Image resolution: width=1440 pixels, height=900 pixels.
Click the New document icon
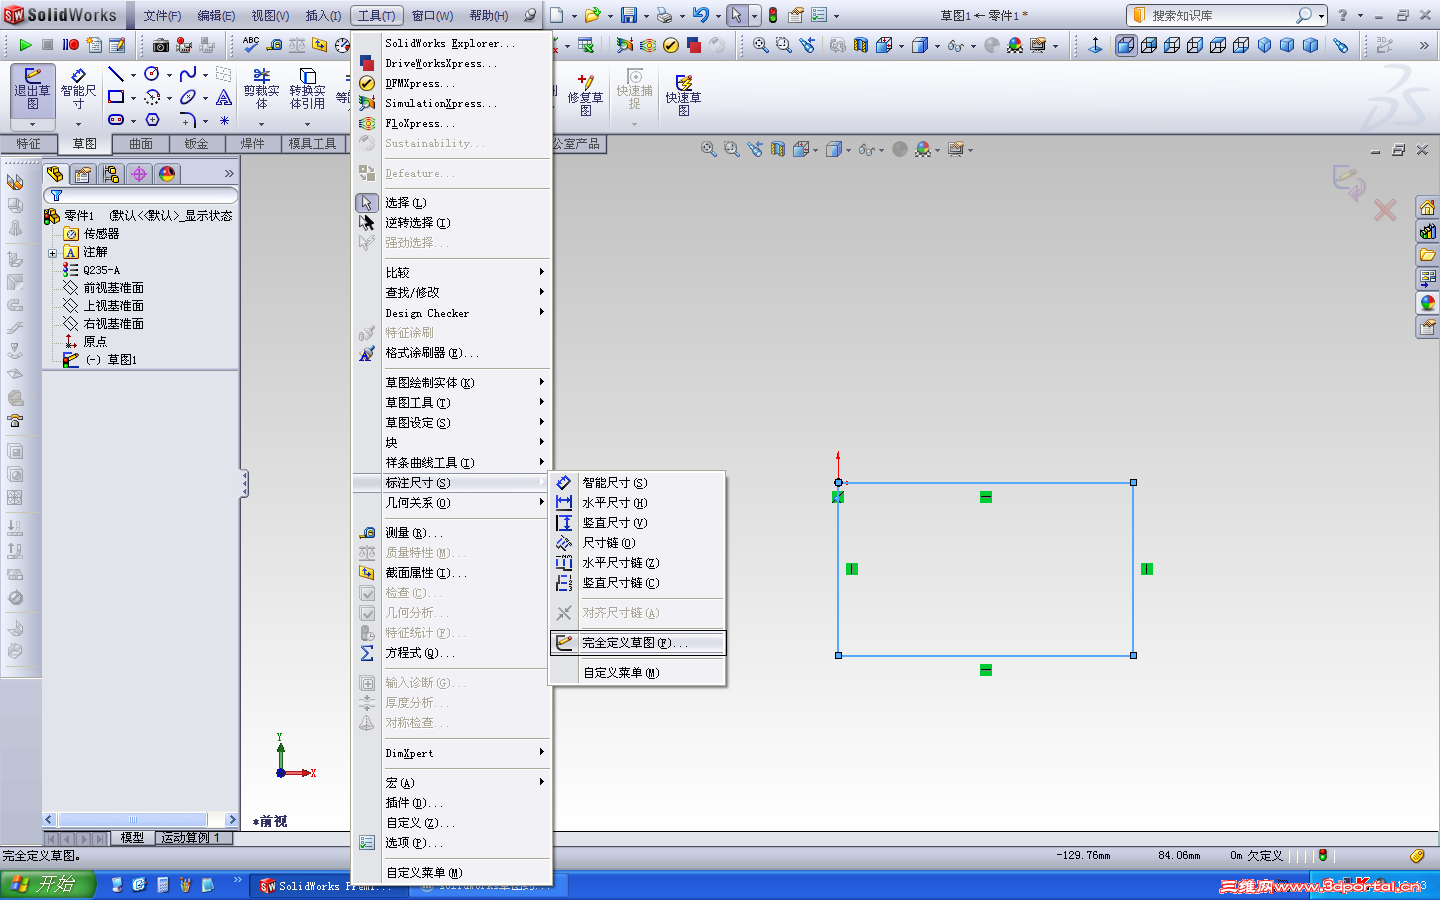point(556,15)
